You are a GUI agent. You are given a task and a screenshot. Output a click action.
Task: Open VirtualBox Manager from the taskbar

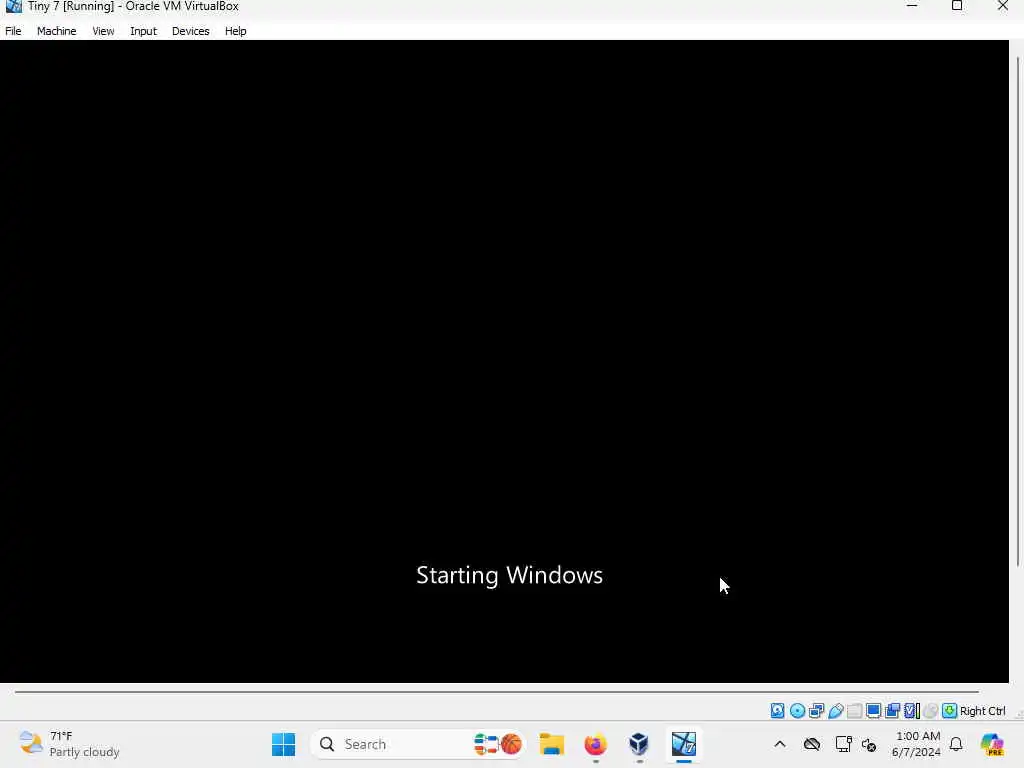tap(639, 744)
